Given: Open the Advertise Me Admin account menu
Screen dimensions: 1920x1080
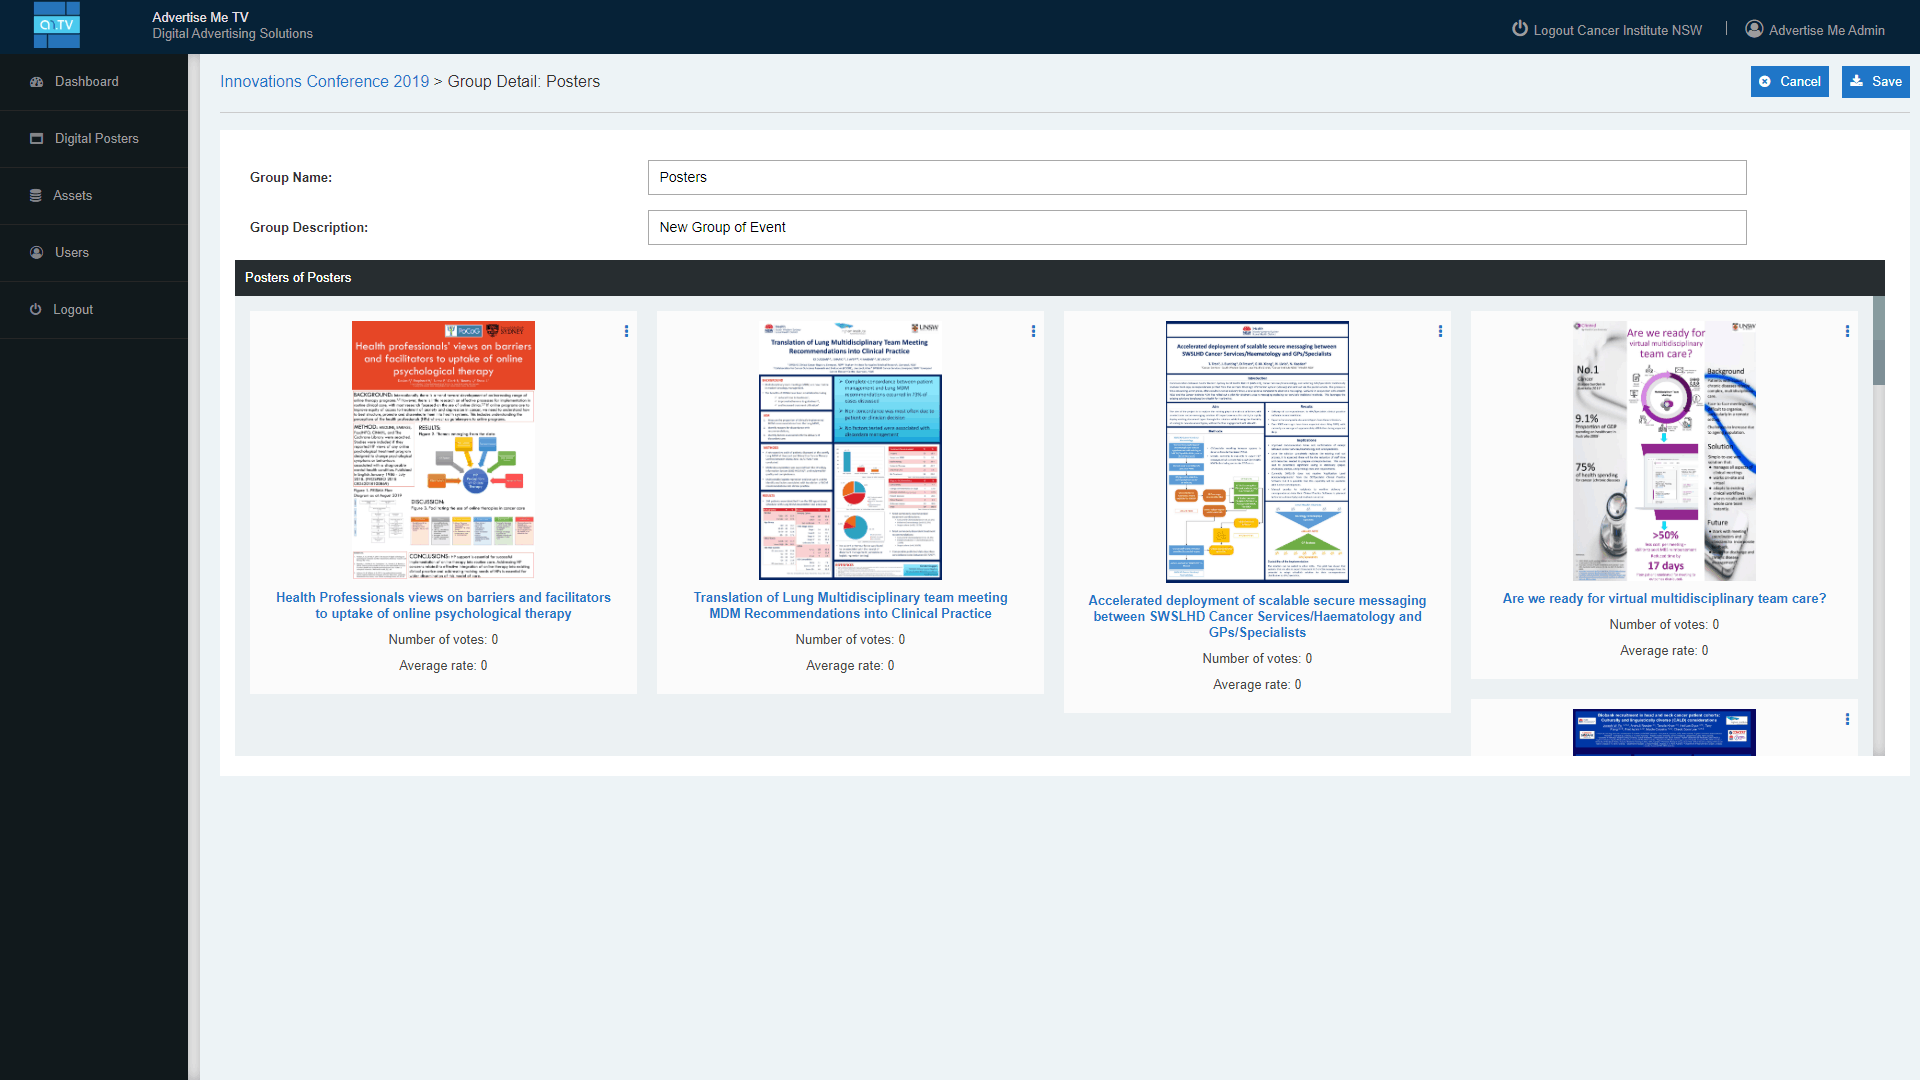Looking at the screenshot, I should click(x=1827, y=30).
